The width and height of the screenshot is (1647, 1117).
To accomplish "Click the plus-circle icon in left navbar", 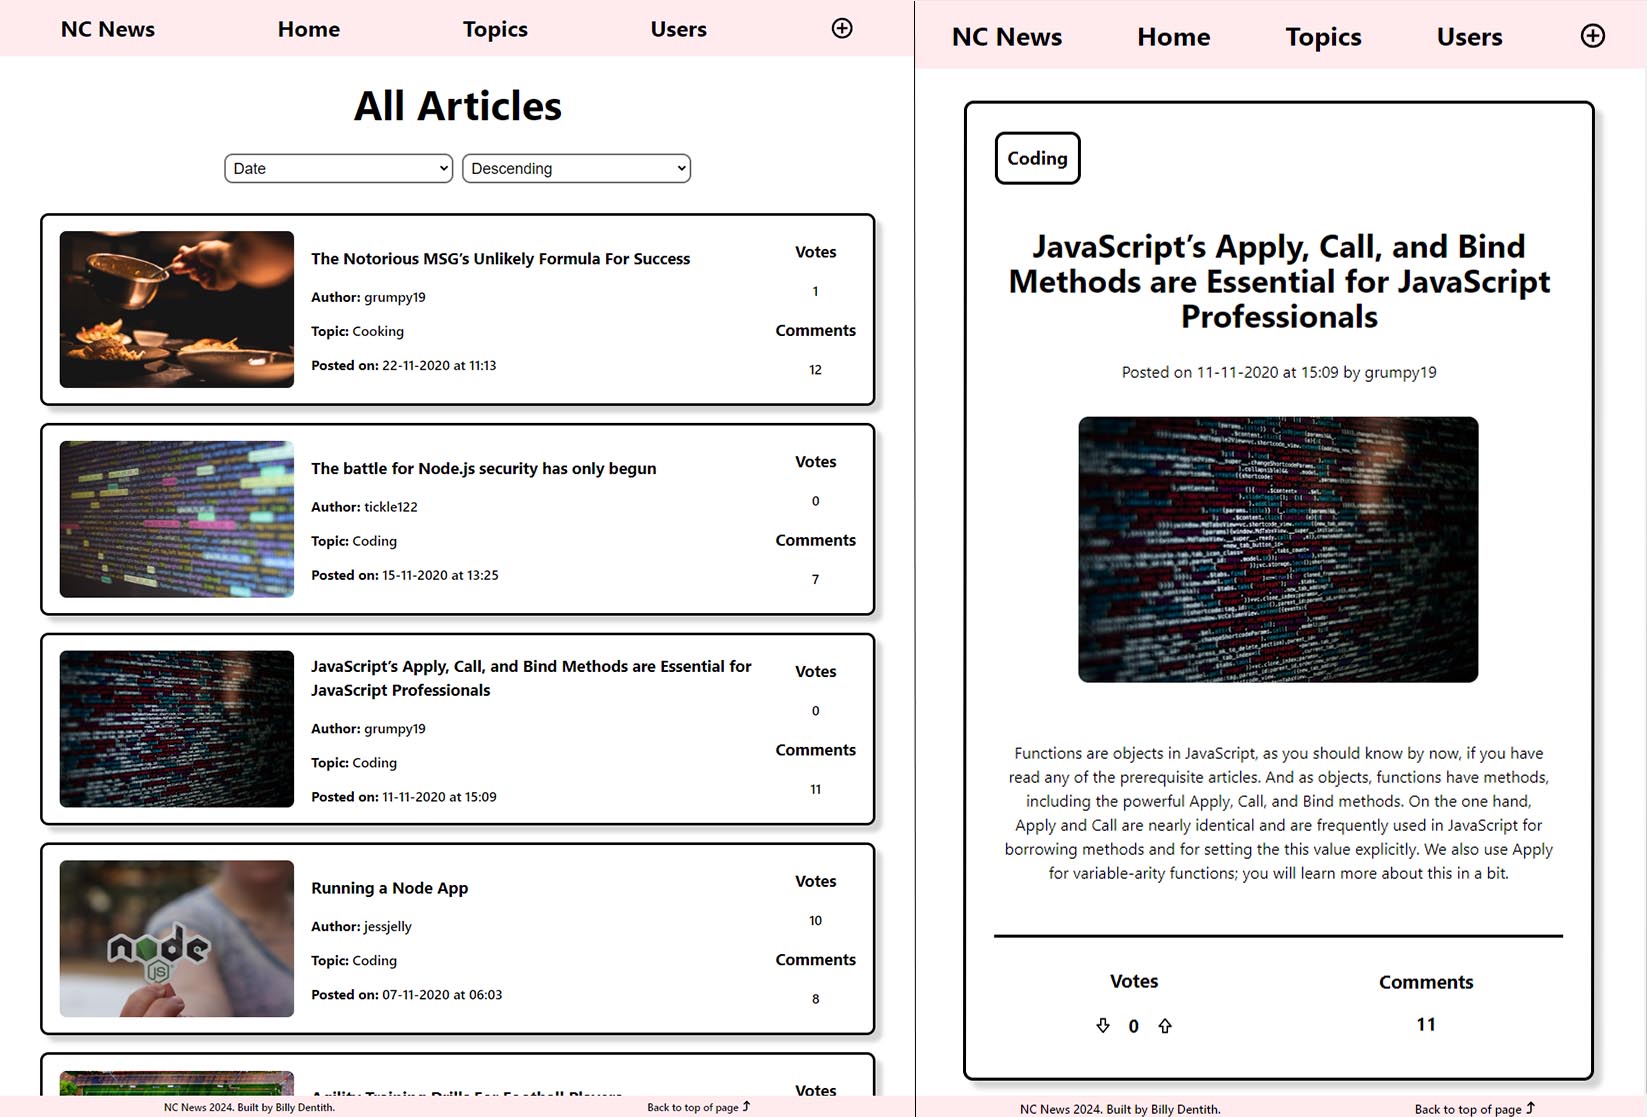I will [842, 28].
